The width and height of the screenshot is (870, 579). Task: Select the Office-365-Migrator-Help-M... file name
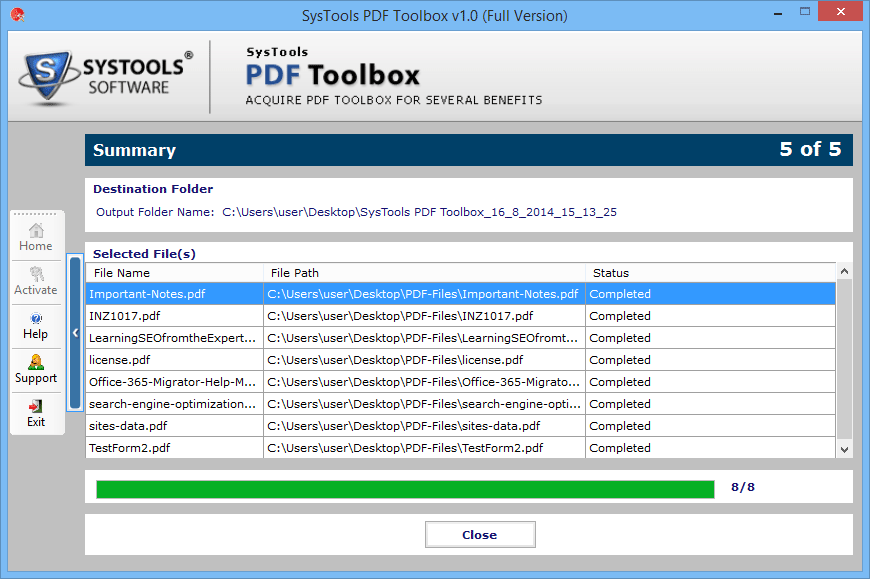coord(173,382)
